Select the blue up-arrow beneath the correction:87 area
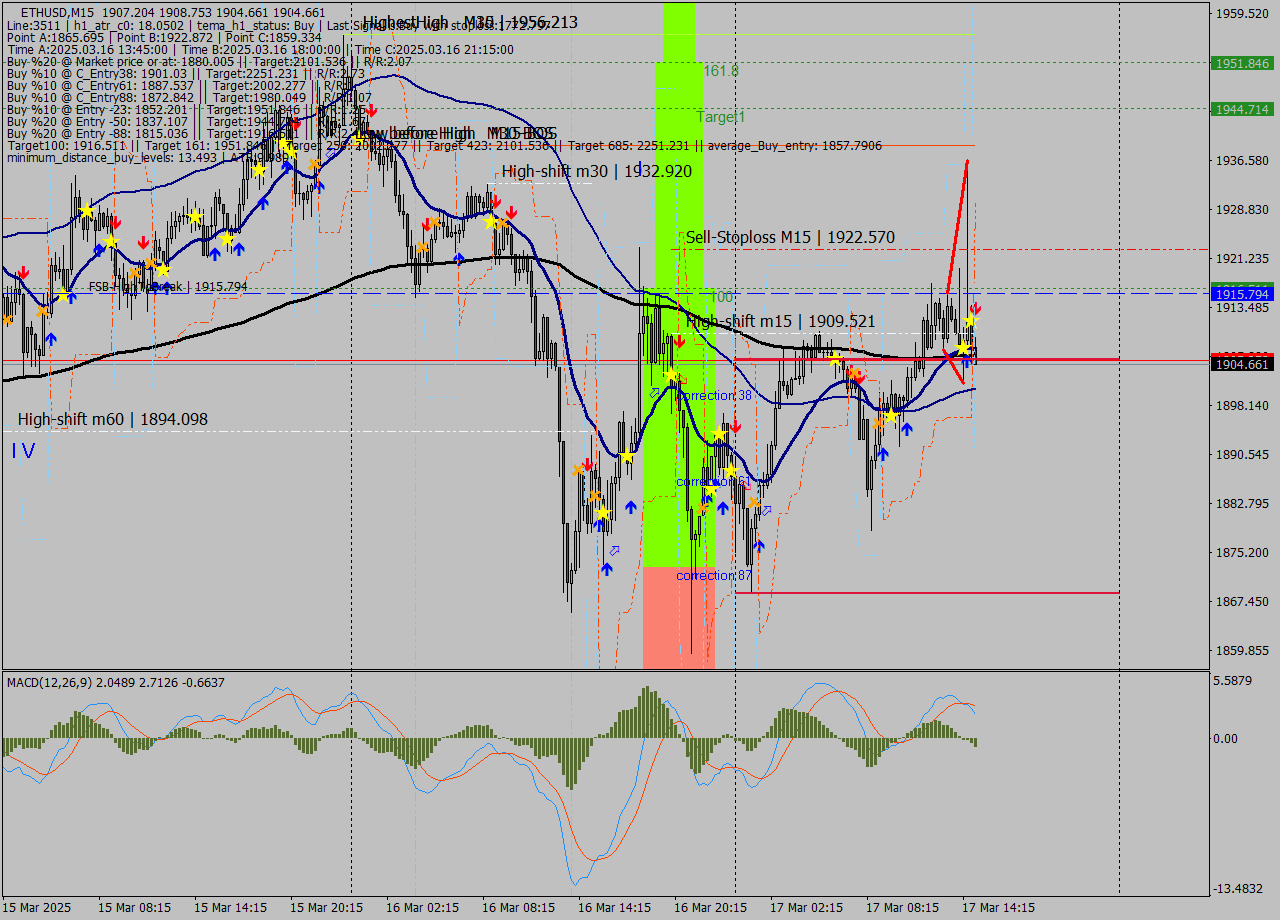The width and height of the screenshot is (1280, 920). coord(759,545)
